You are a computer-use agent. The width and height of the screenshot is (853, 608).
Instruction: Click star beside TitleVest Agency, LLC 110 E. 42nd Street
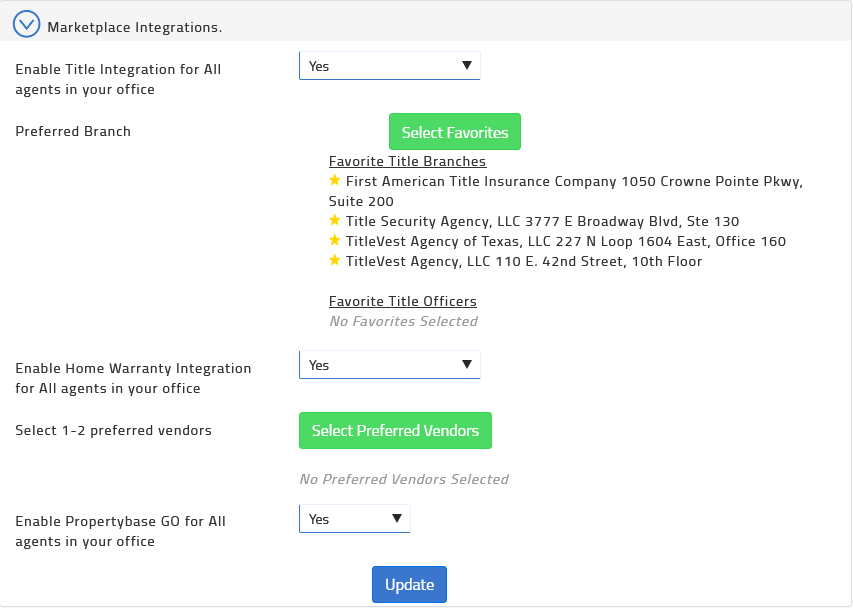[x=335, y=260]
